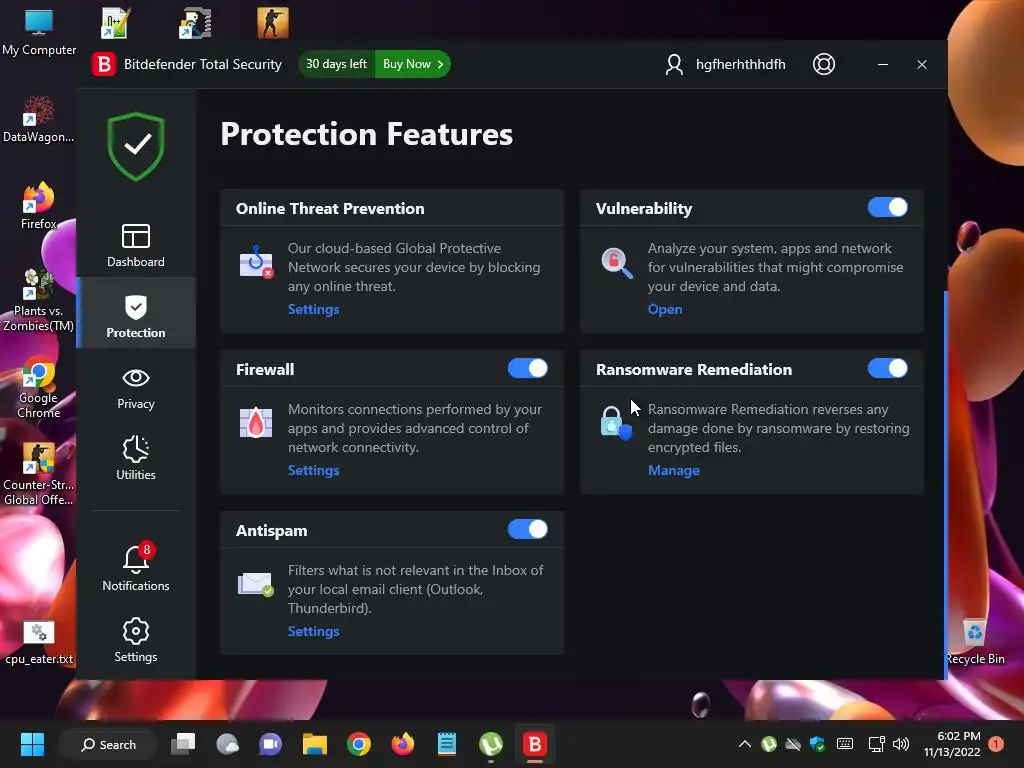The height and width of the screenshot is (768, 1024).
Task: Open Bitdefender Settings gear in sidebar
Action: (x=136, y=640)
